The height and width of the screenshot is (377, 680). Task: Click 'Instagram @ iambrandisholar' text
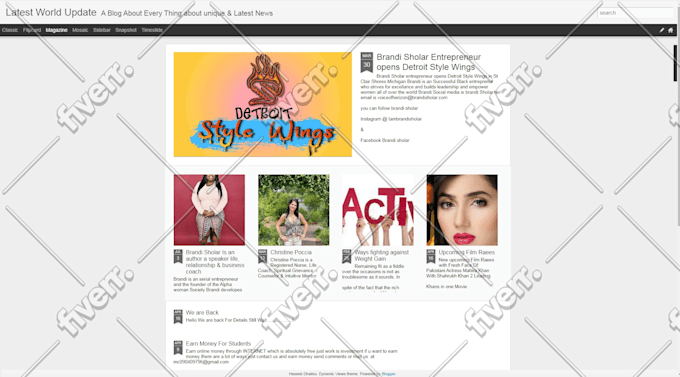click(x=391, y=119)
